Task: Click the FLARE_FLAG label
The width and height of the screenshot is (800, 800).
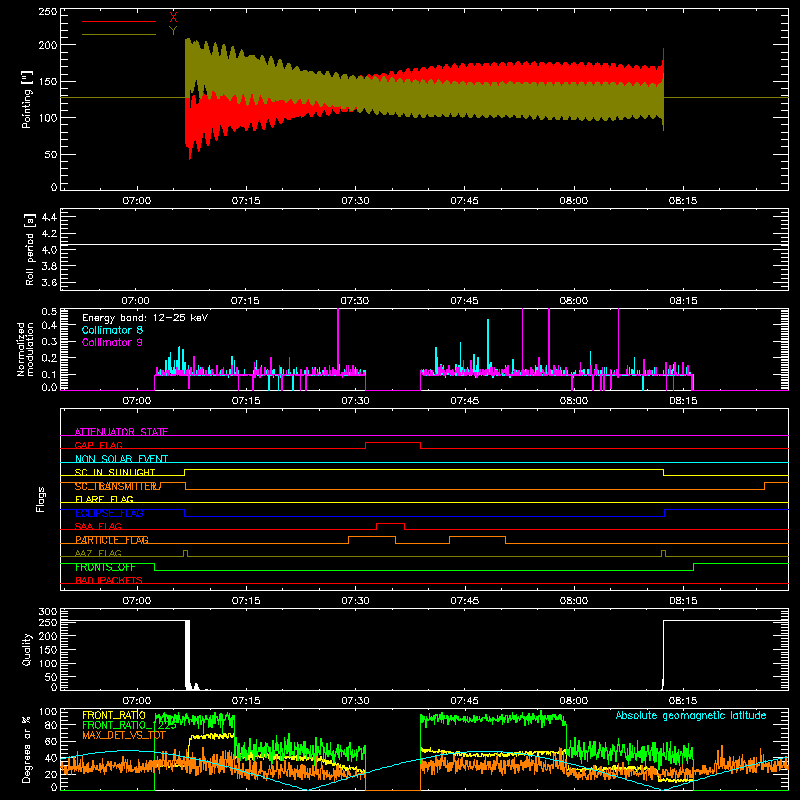Action: coord(104,499)
